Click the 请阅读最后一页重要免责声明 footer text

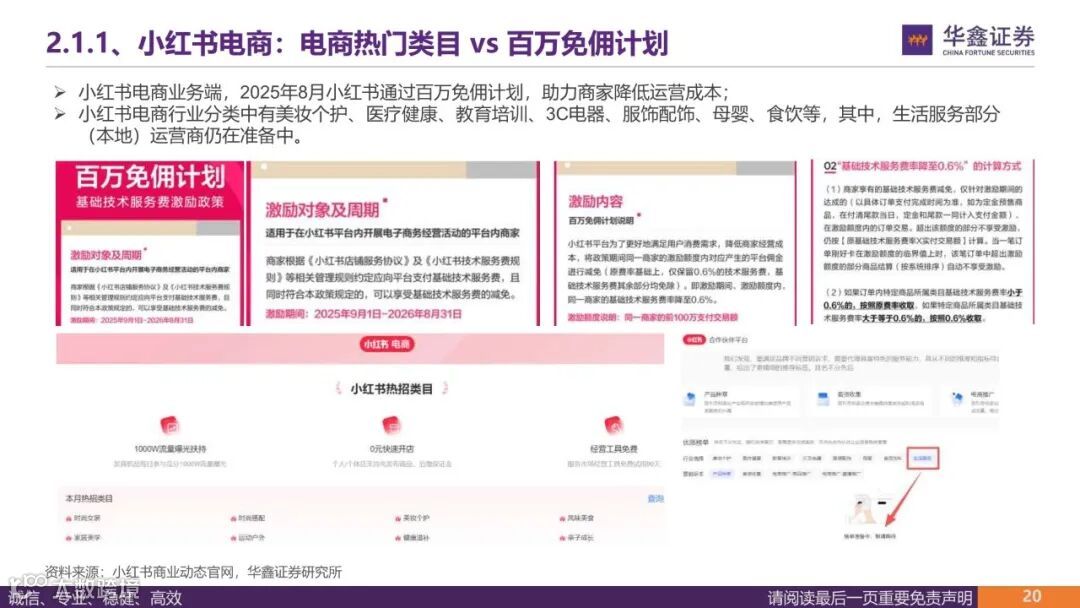(871, 597)
